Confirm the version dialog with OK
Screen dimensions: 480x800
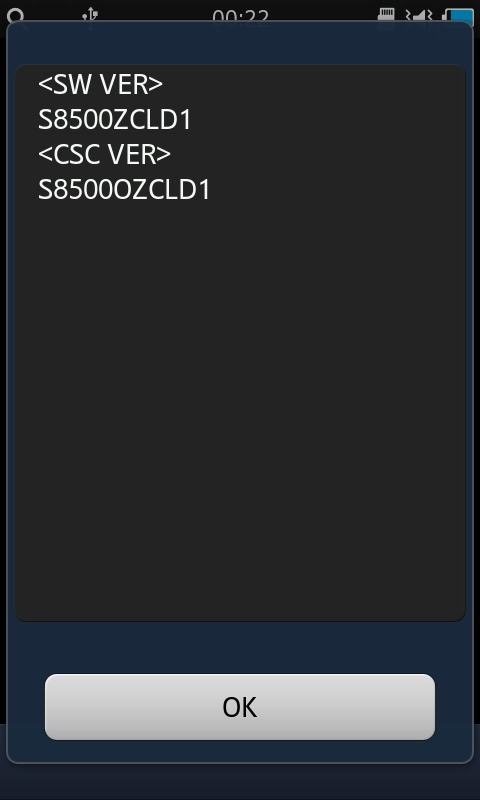240,707
